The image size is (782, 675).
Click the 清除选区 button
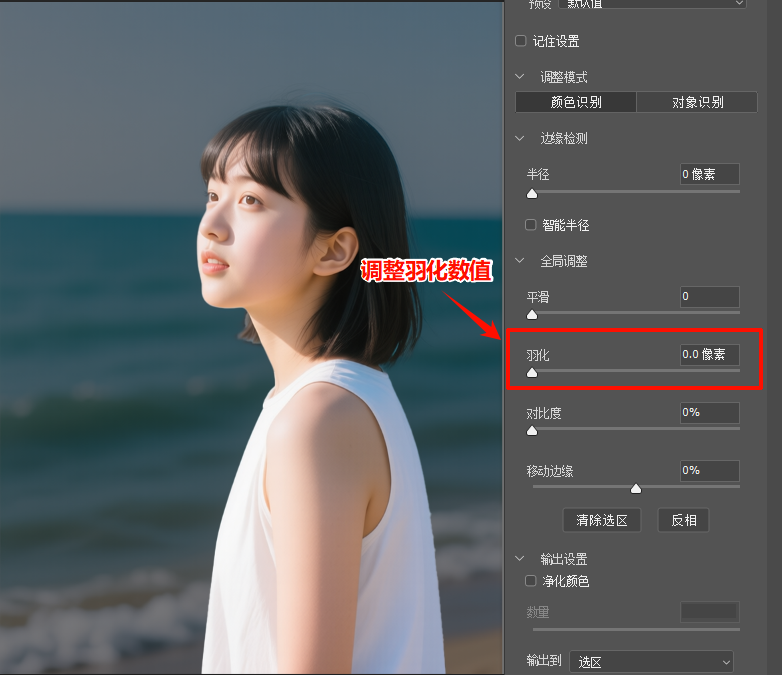pos(601,520)
